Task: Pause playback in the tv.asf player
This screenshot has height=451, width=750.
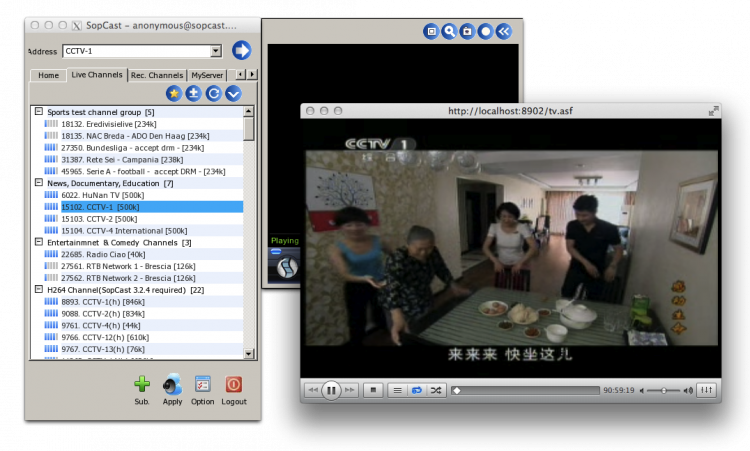Action: click(331, 390)
